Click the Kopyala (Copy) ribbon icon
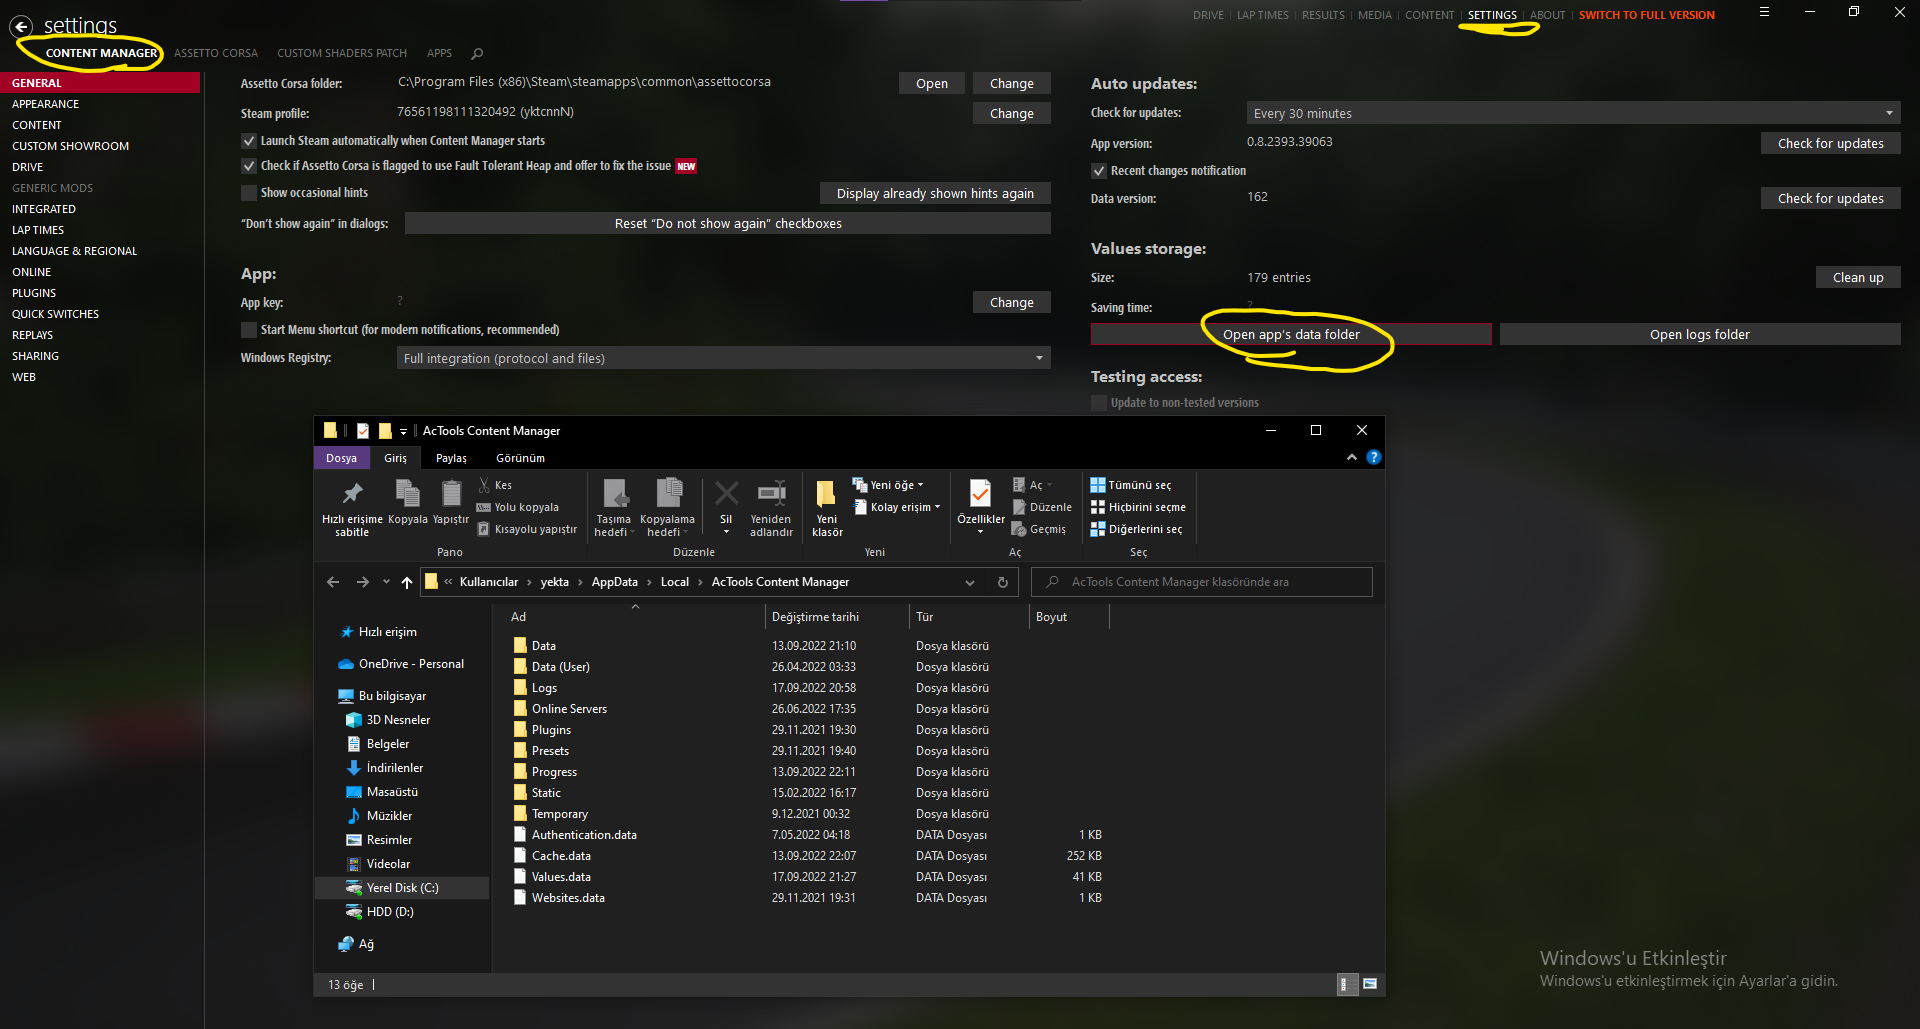This screenshot has width=1920, height=1029. pyautogui.click(x=407, y=503)
